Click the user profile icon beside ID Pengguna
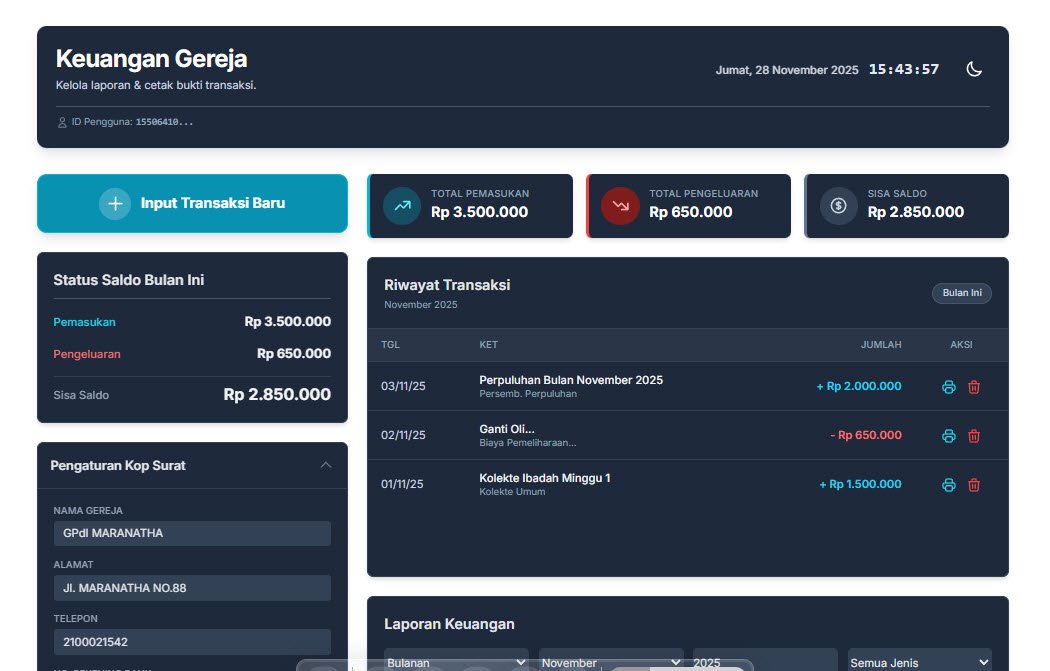1050x671 pixels. [x=62, y=123]
